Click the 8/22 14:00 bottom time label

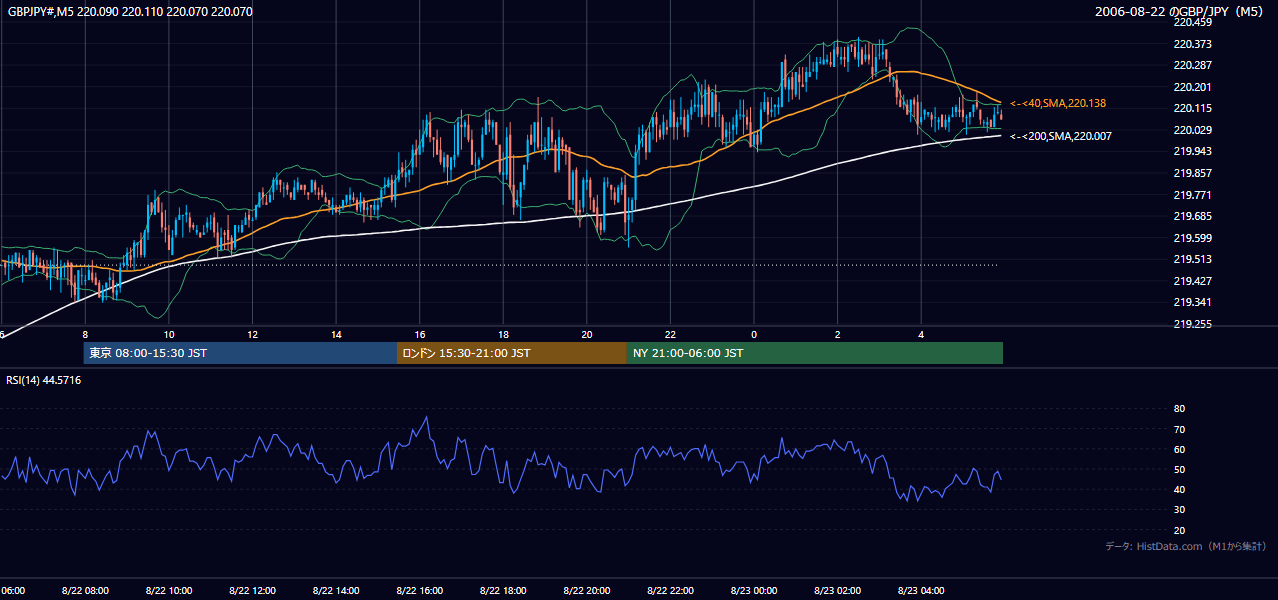point(336,591)
